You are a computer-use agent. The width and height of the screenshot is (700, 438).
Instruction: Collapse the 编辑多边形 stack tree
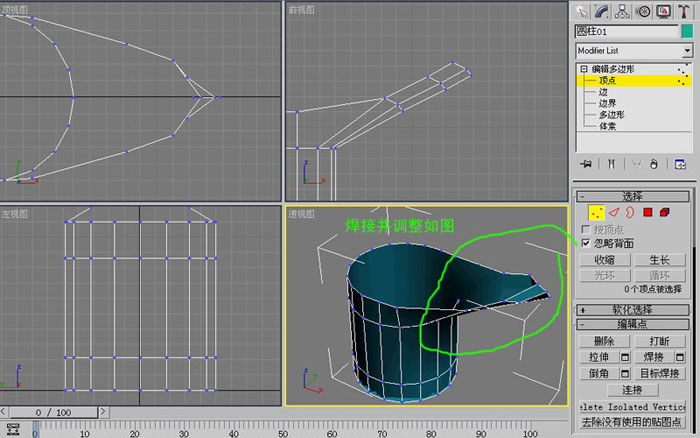(x=583, y=69)
